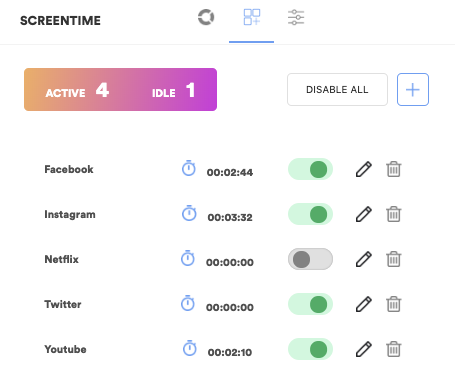
Task: Select the Youtube row label
Action: coord(65,349)
